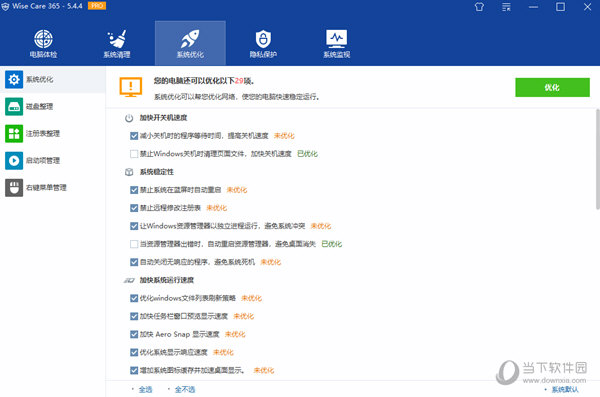The height and width of the screenshot is (397, 600).
Task: Click the 启动项管理 startup sidebar icon
Action: [x=14, y=160]
